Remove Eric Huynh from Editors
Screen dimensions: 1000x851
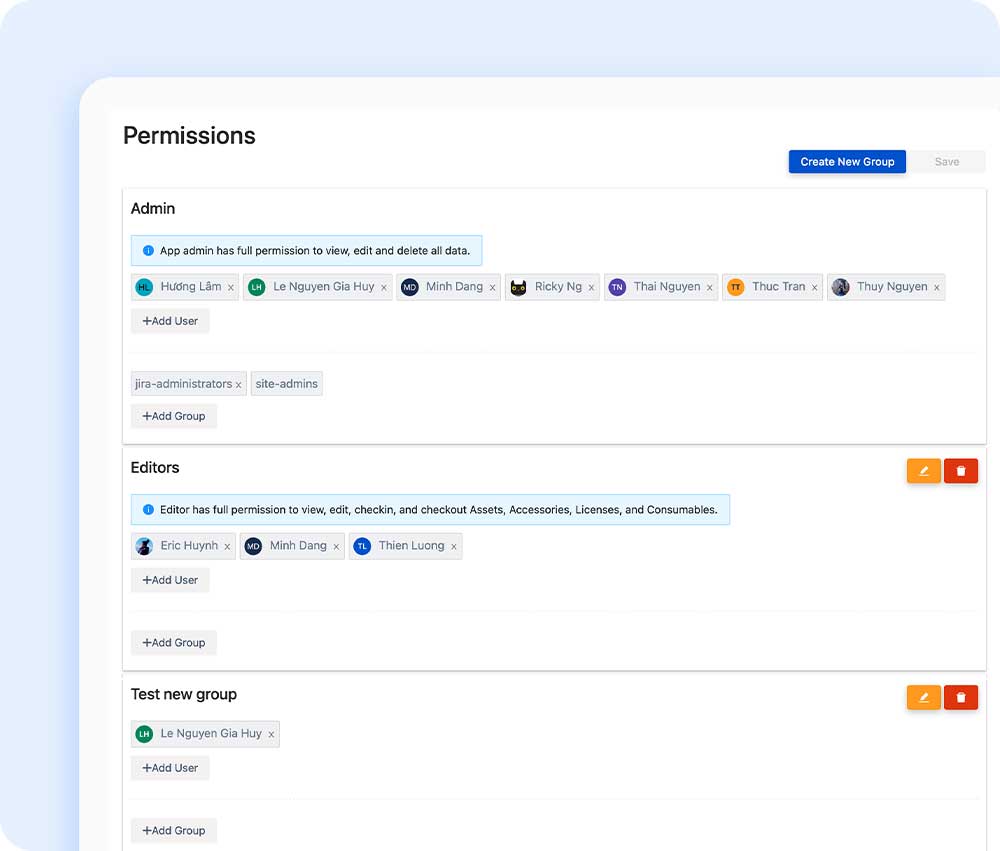pyautogui.click(x=227, y=547)
